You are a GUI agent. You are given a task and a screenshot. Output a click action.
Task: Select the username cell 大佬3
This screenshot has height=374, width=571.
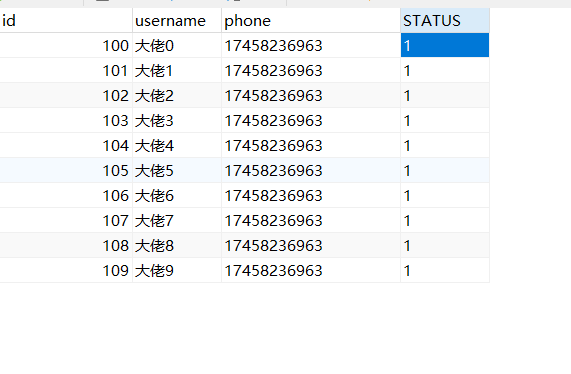point(177,121)
